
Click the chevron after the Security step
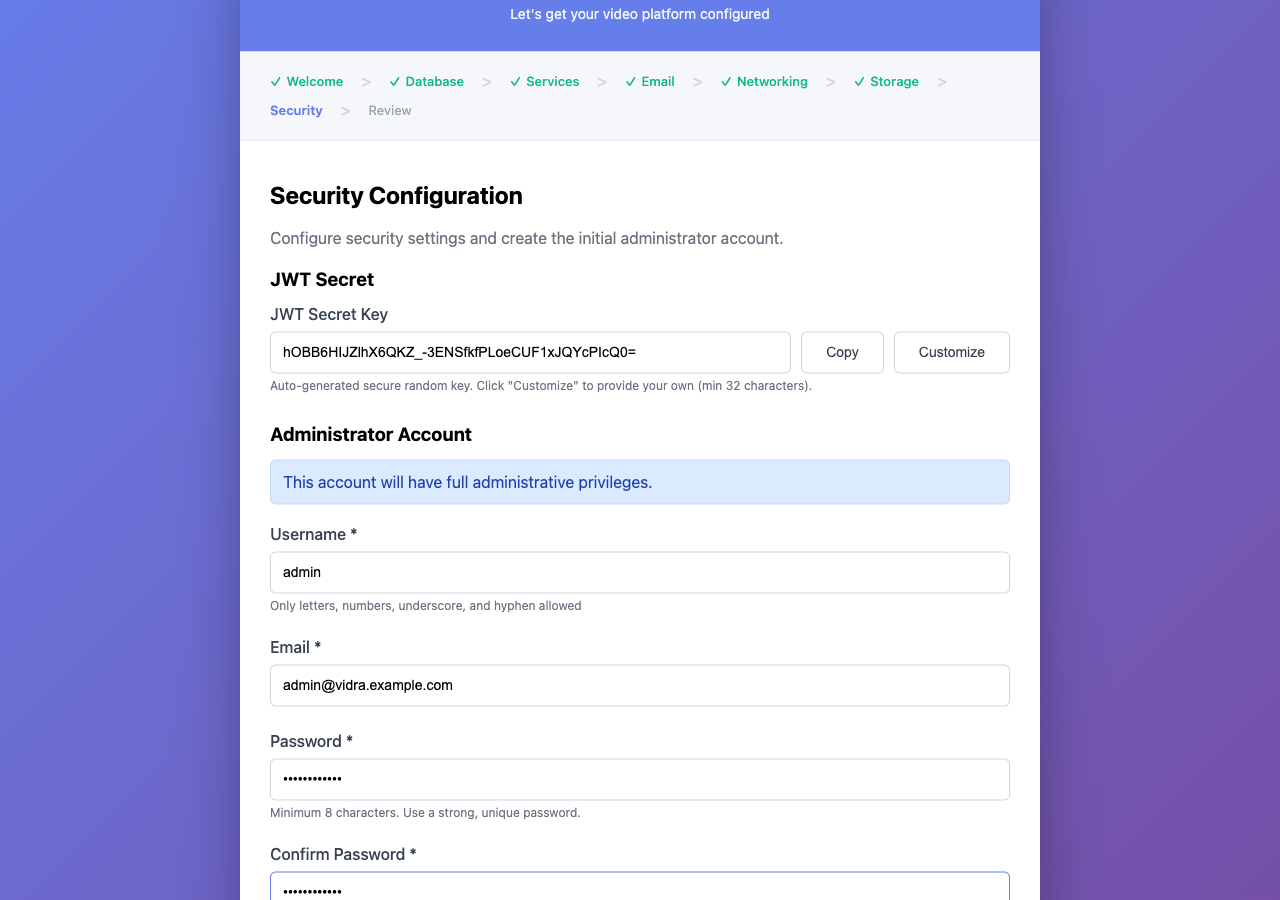345,110
